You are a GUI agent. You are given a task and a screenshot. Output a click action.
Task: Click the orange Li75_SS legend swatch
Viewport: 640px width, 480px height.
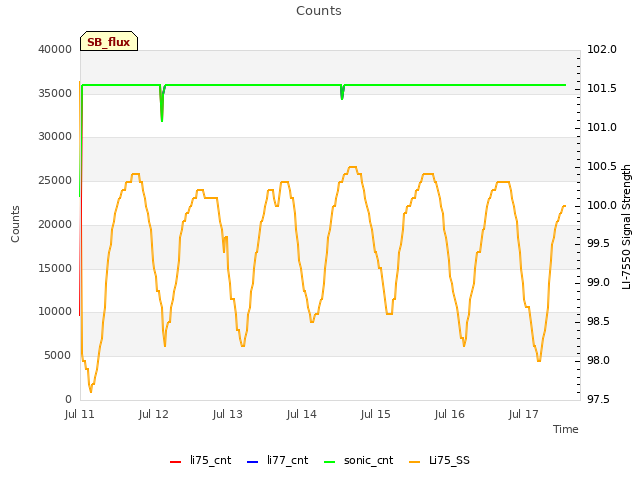click(414, 462)
